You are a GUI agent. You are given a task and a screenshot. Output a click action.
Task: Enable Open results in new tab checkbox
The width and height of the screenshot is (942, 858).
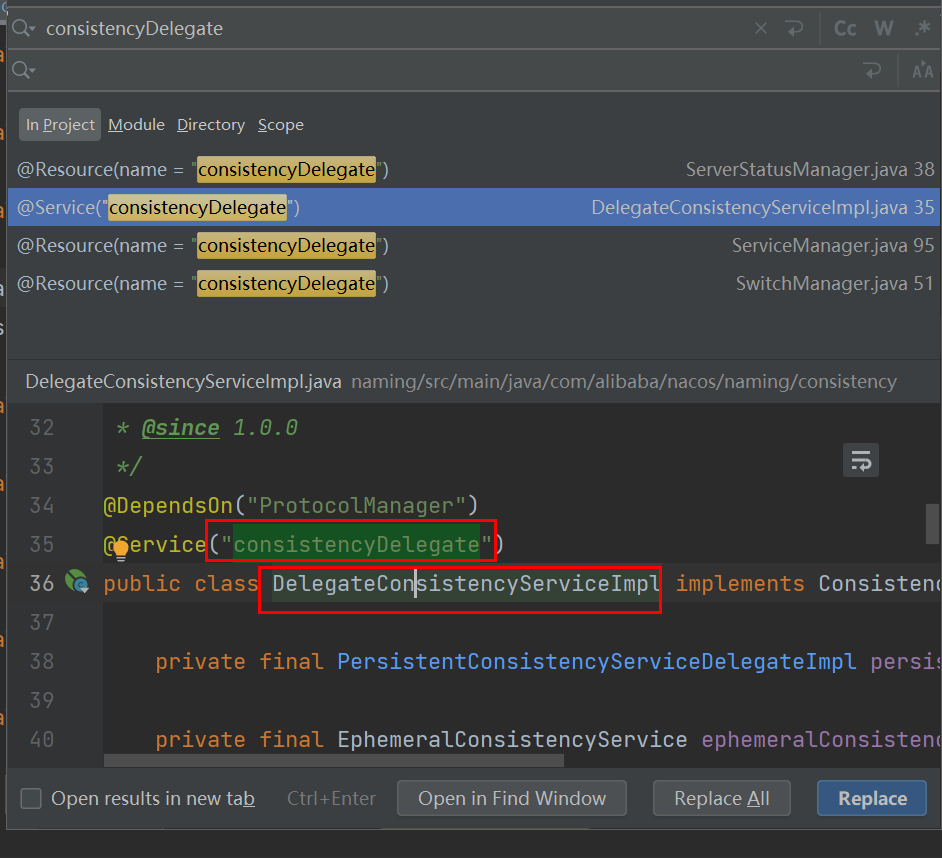31,799
